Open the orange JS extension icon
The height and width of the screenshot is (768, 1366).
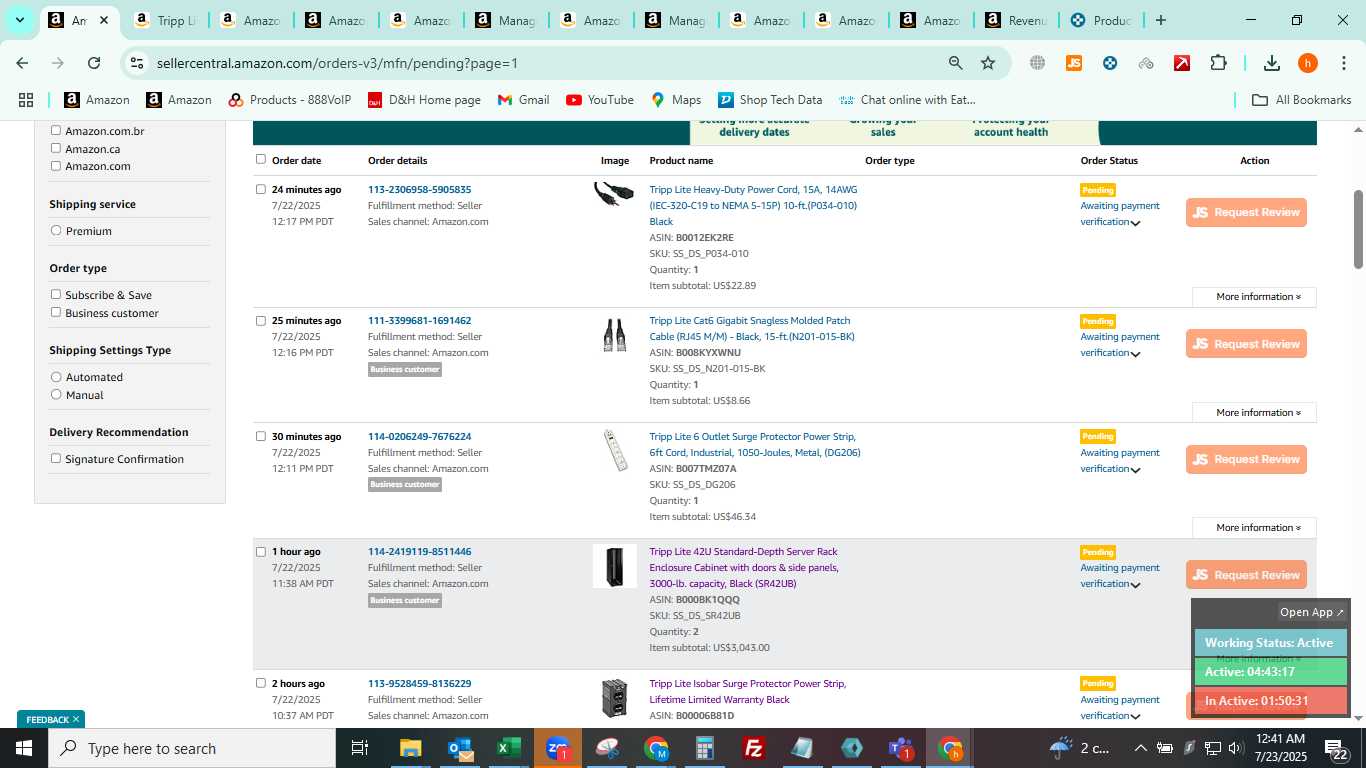[1074, 63]
